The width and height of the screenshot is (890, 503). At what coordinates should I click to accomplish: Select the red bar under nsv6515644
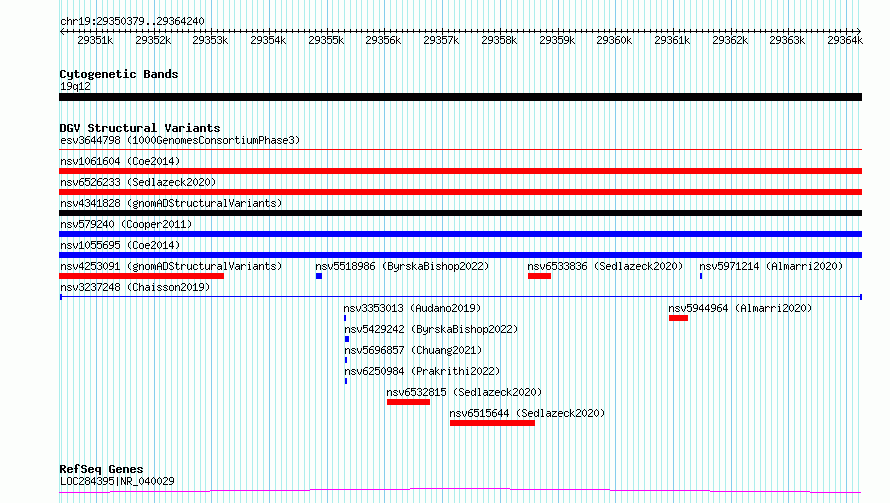point(492,423)
